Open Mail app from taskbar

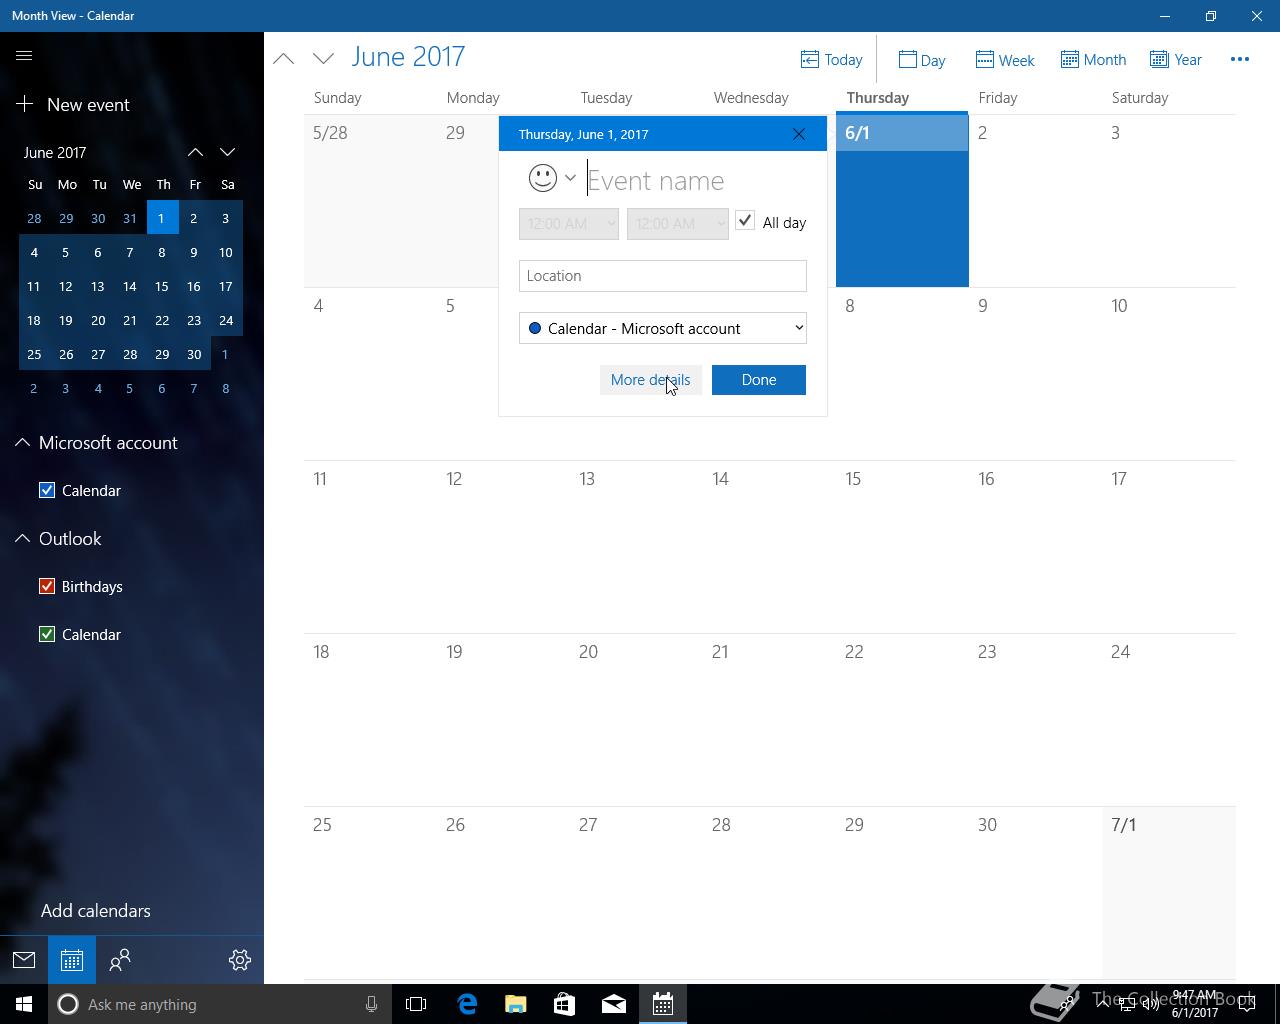click(x=614, y=1004)
